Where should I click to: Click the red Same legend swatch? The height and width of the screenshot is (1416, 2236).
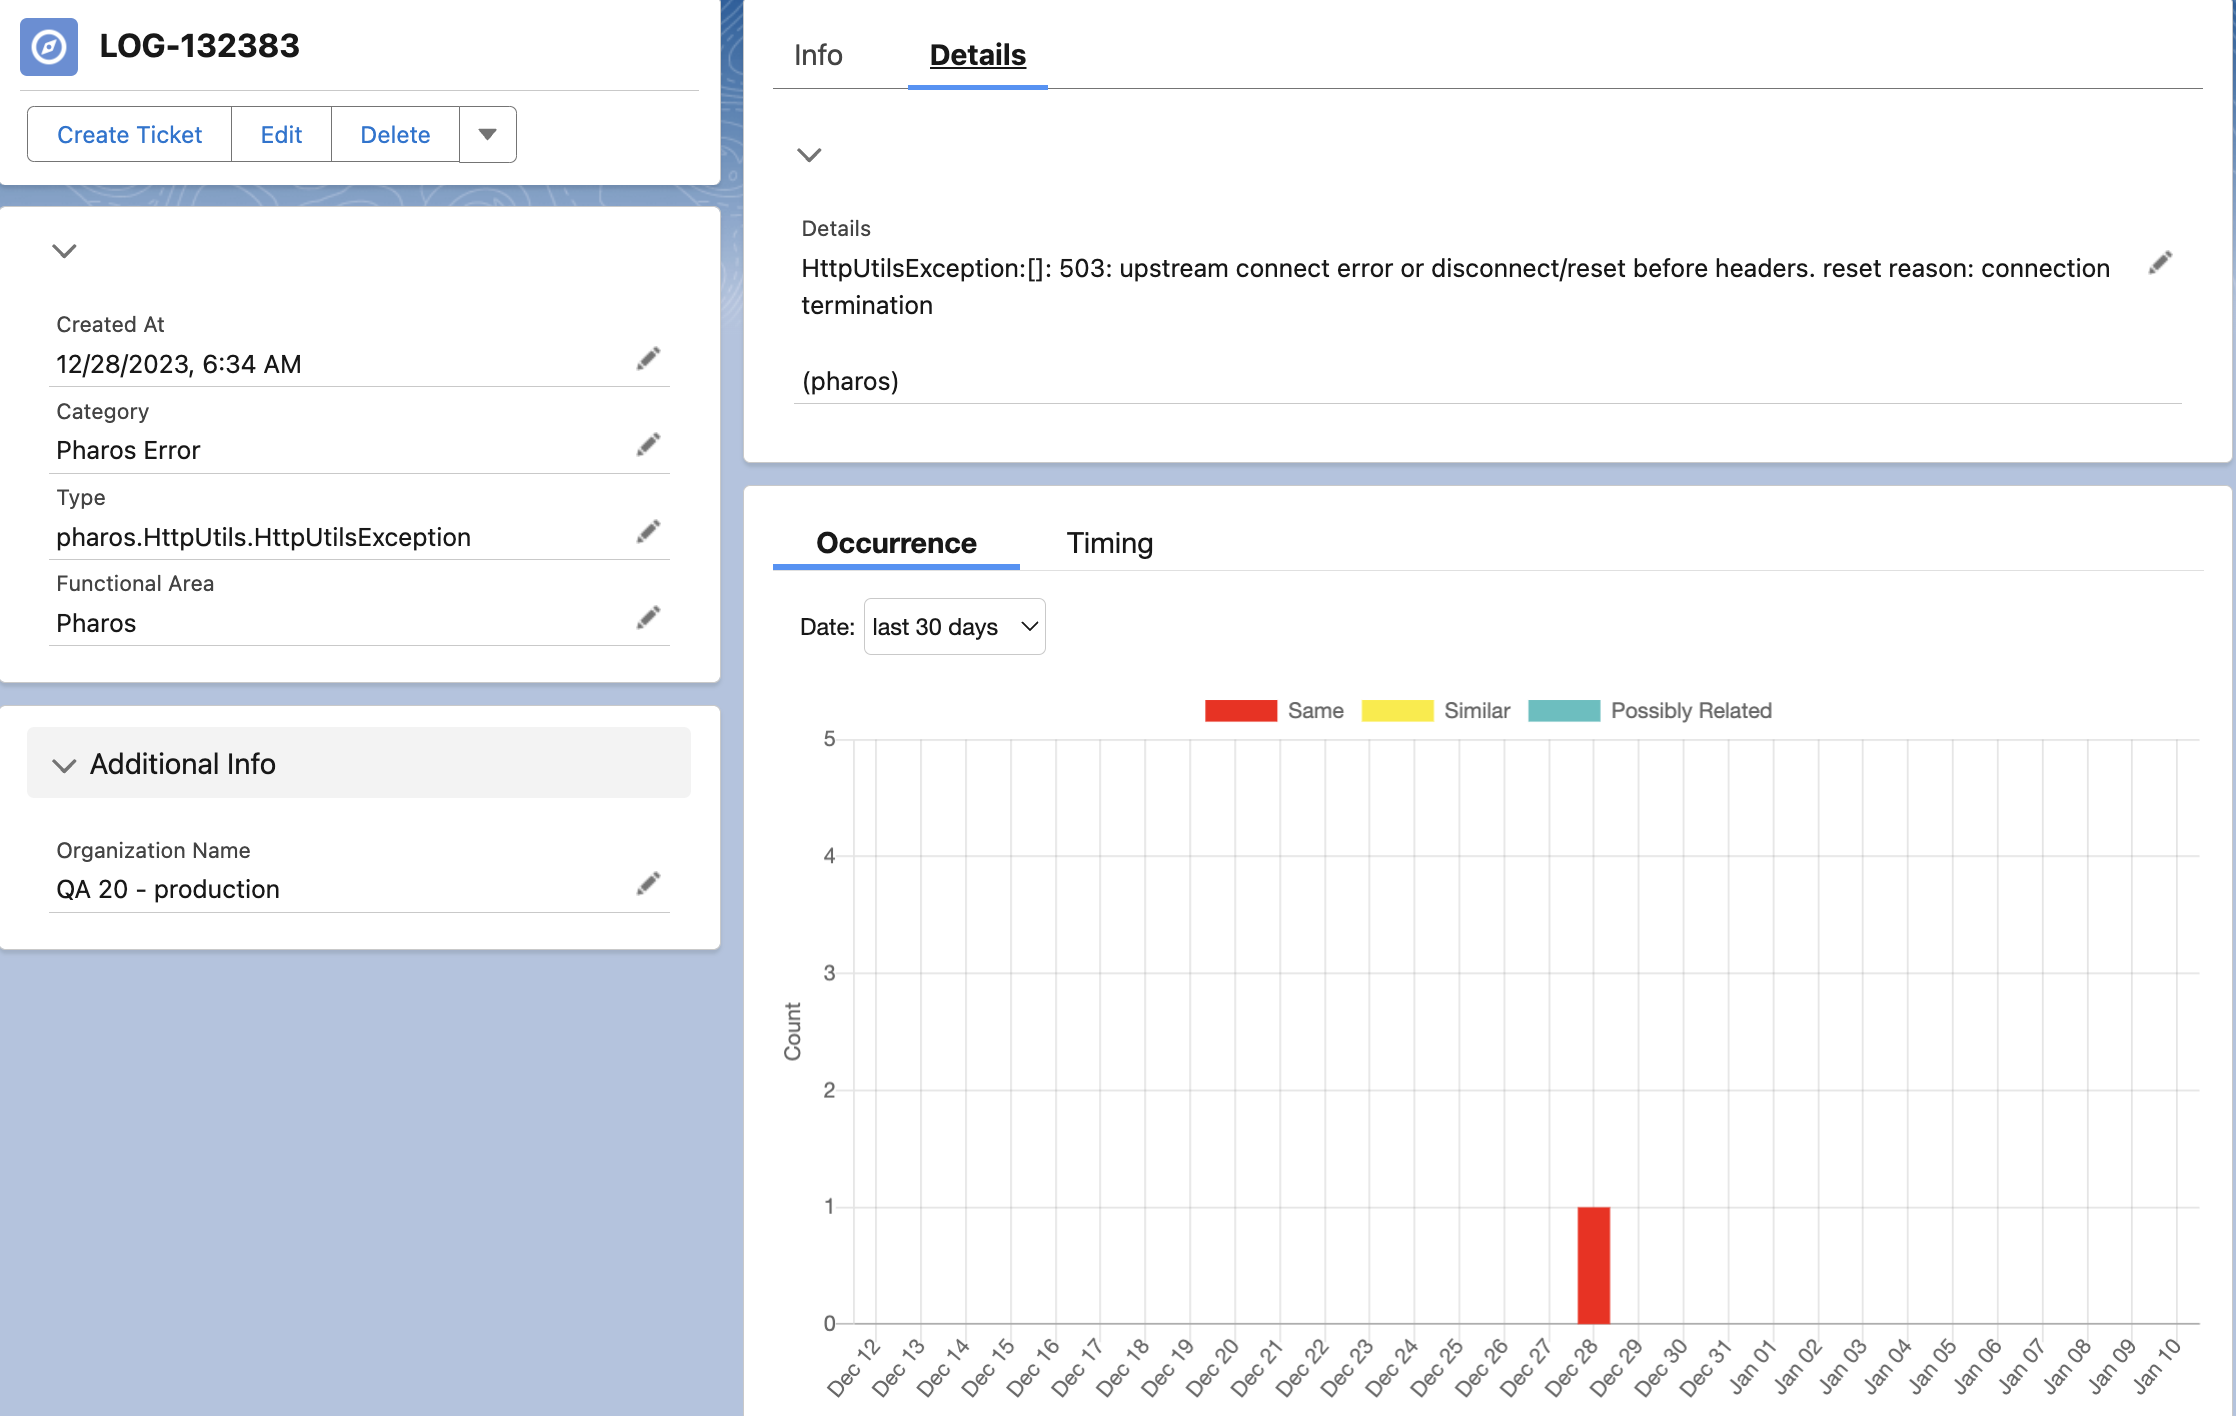tap(1240, 710)
